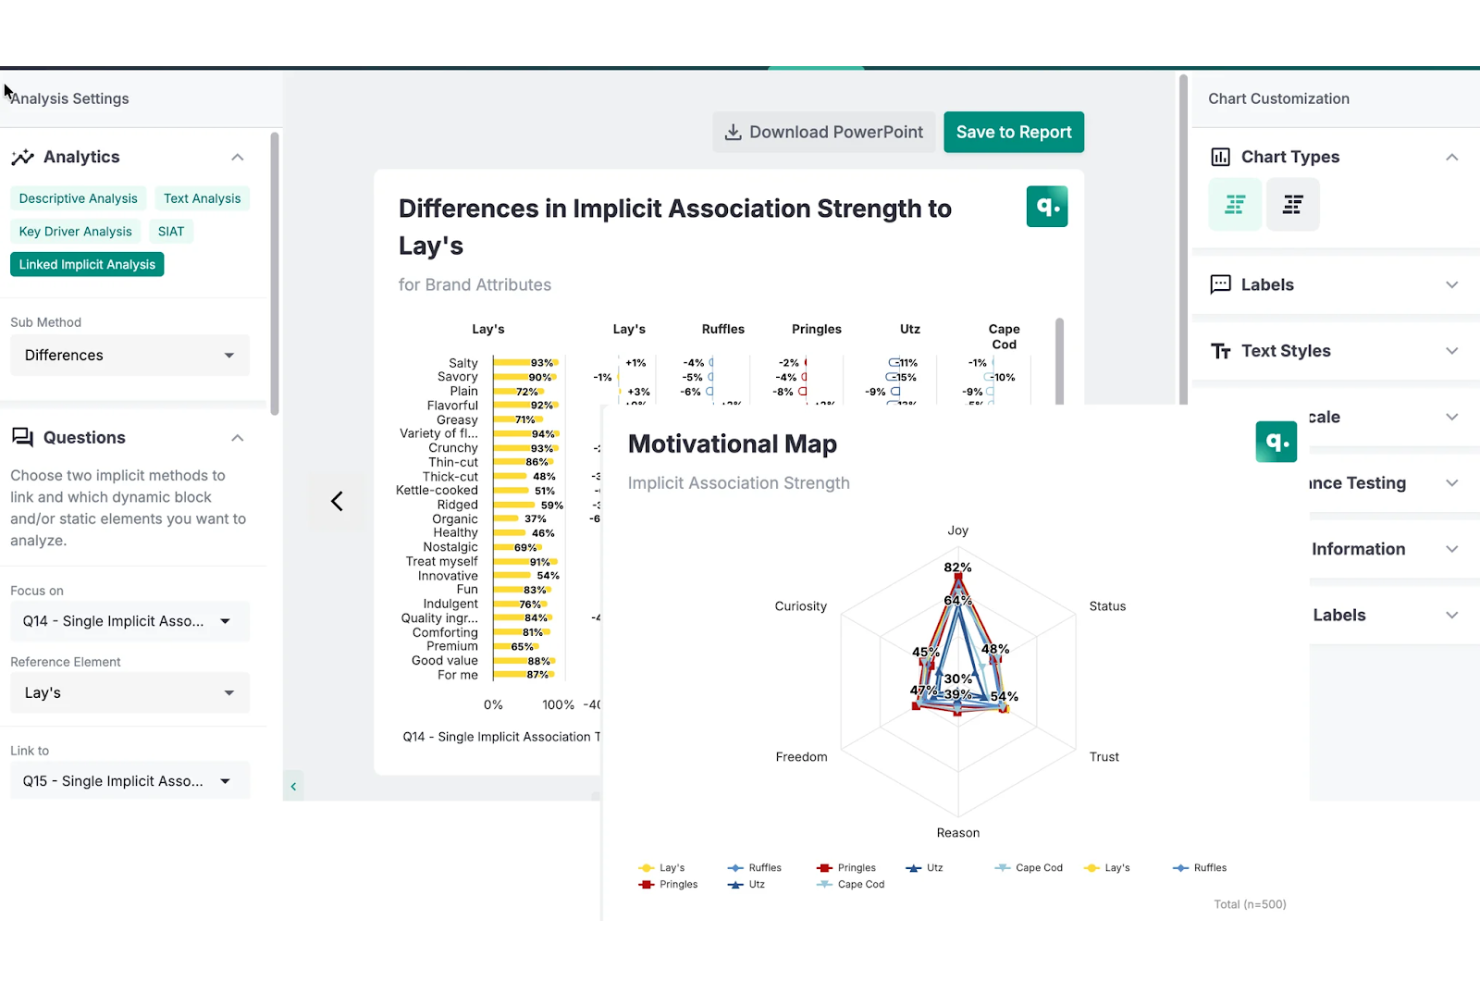The width and height of the screenshot is (1480, 987).
Task: Click the Save to Report button
Action: tap(1014, 132)
